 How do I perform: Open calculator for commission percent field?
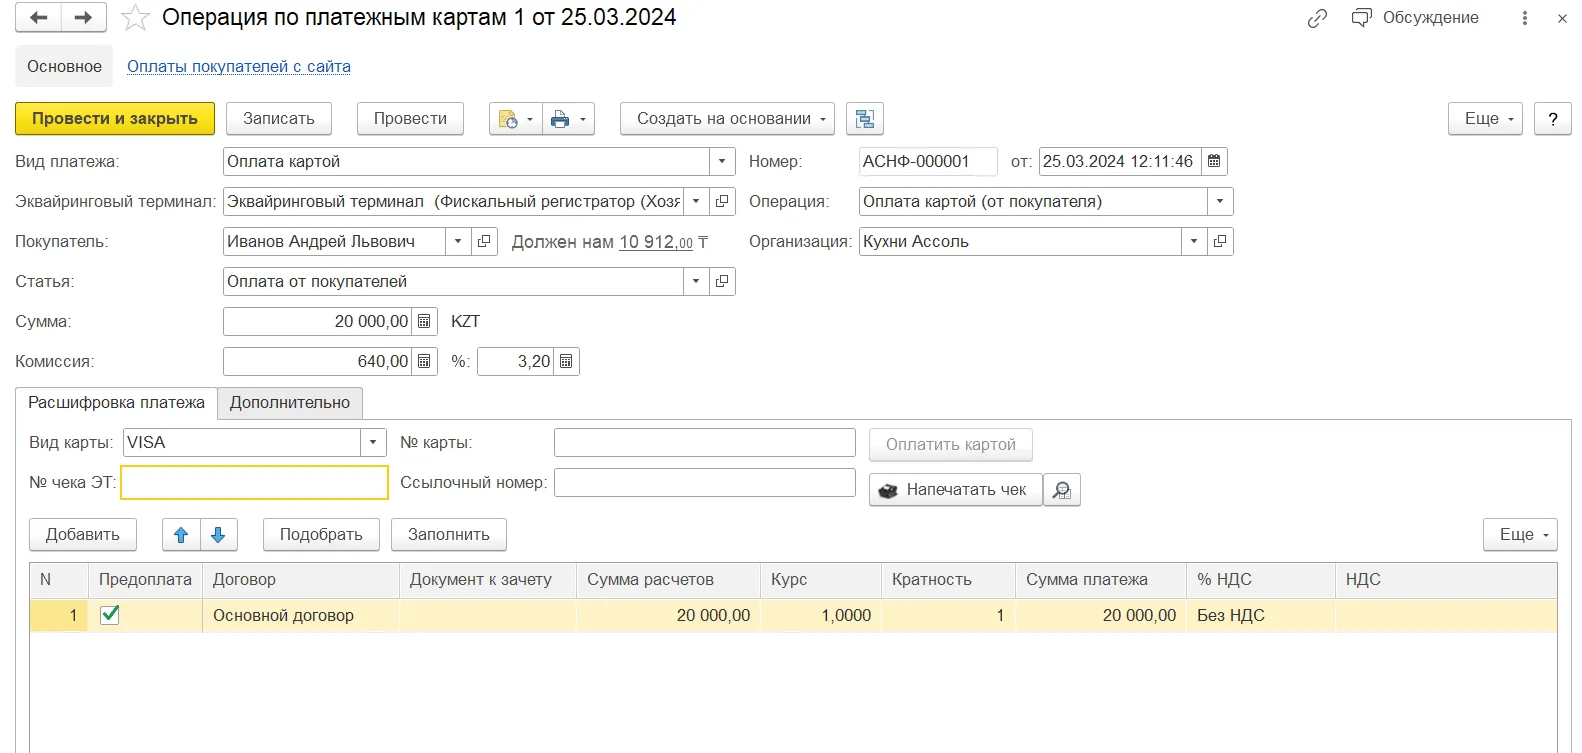pos(566,361)
